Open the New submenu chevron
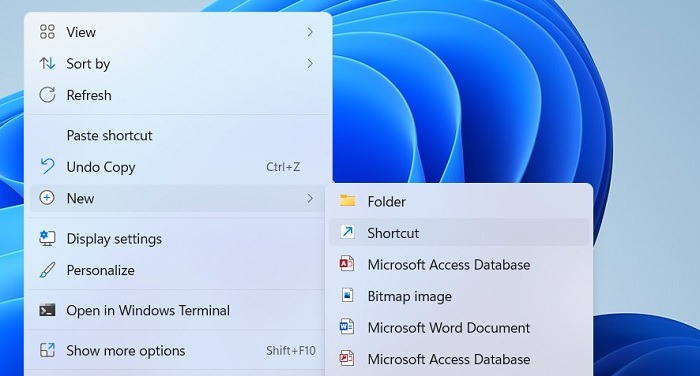The width and height of the screenshot is (700, 376). pyautogui.click(x=310, y=198)
